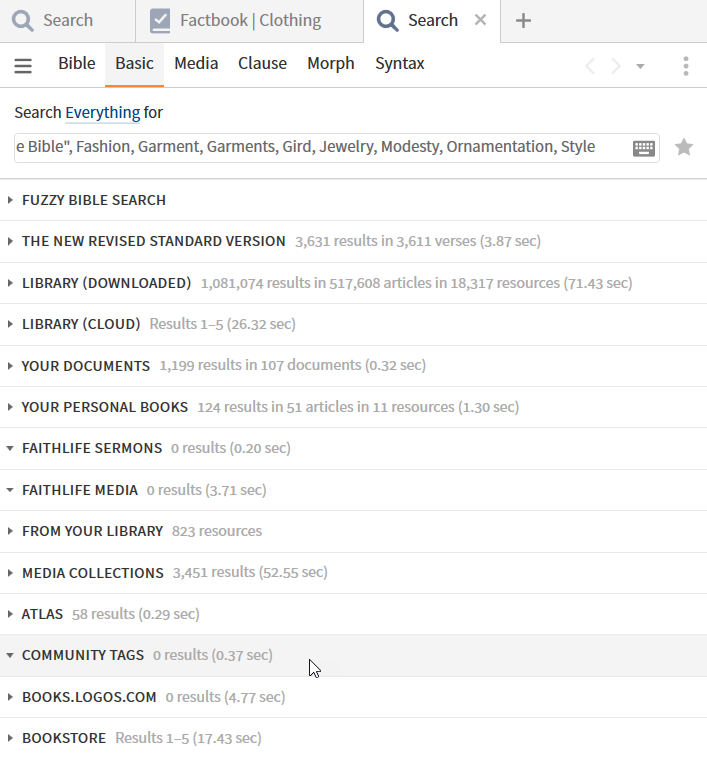Click the LIBRARY (CLOUD) heading
Image resolution: width=707 pixels, height=760 pixels.
coord(81,324)
